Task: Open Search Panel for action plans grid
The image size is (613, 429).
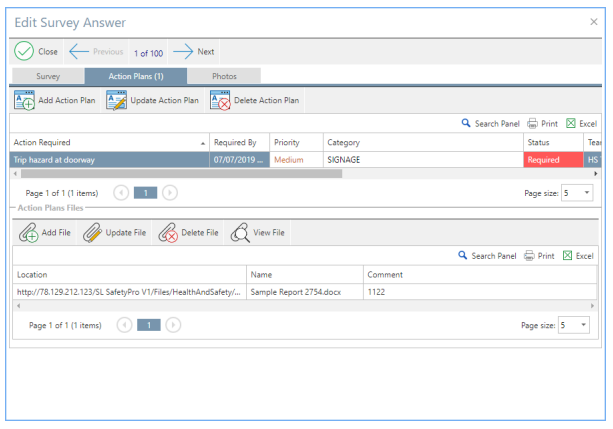Action: [x=488, y=123]
